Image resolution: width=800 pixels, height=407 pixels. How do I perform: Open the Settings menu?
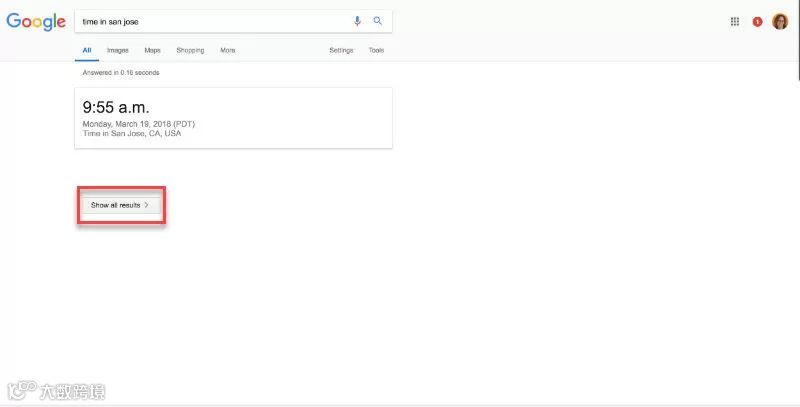(x=341, y=50)
